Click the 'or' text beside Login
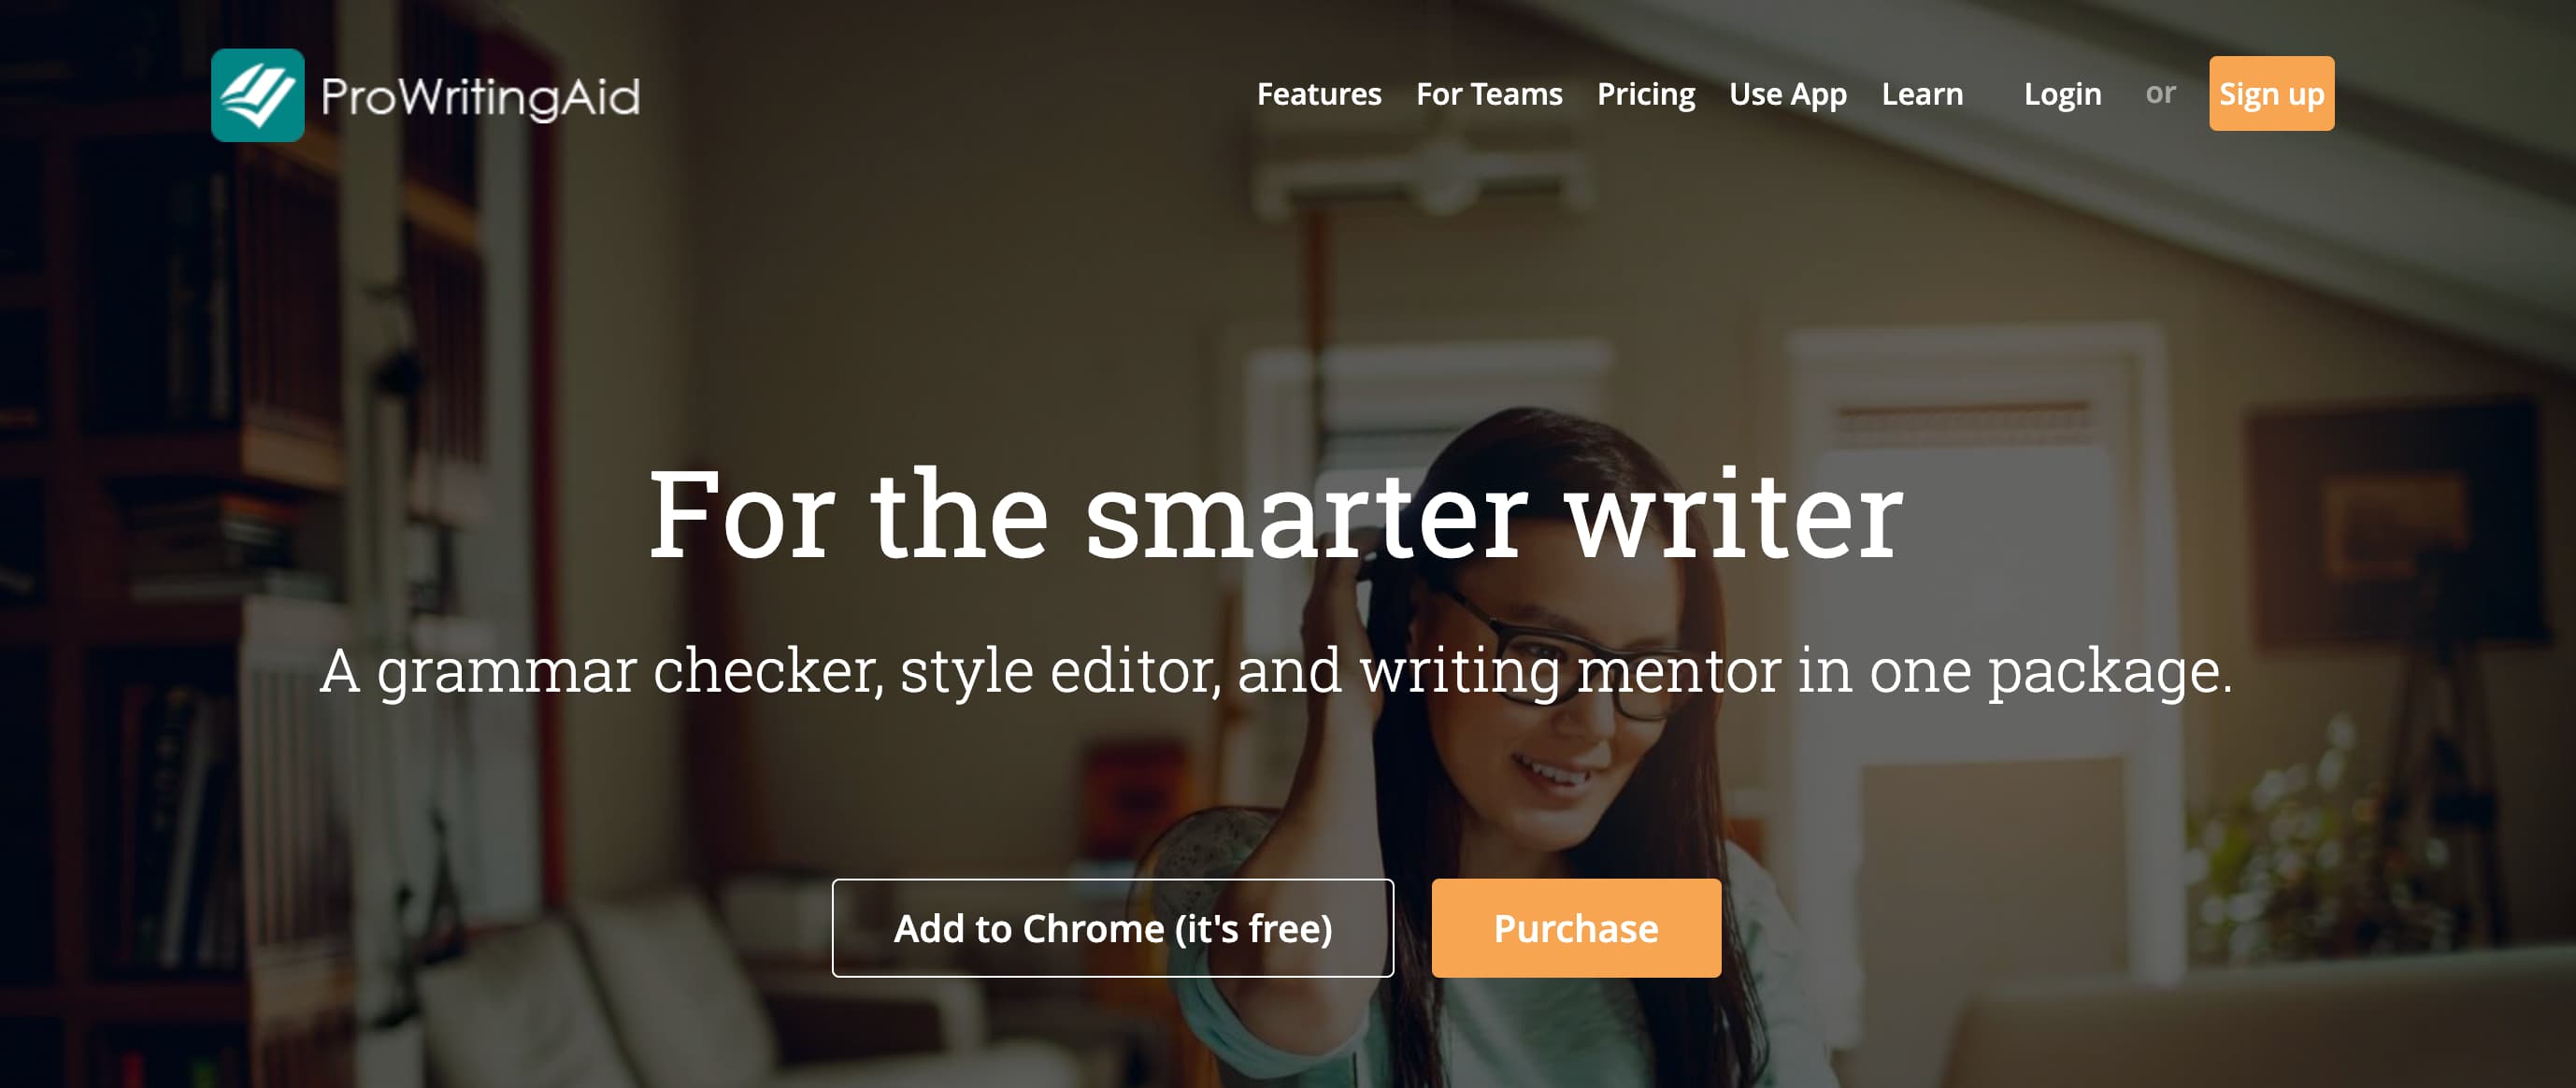The width and height of the screenshot is (2576, 1088). point(2160,93)
